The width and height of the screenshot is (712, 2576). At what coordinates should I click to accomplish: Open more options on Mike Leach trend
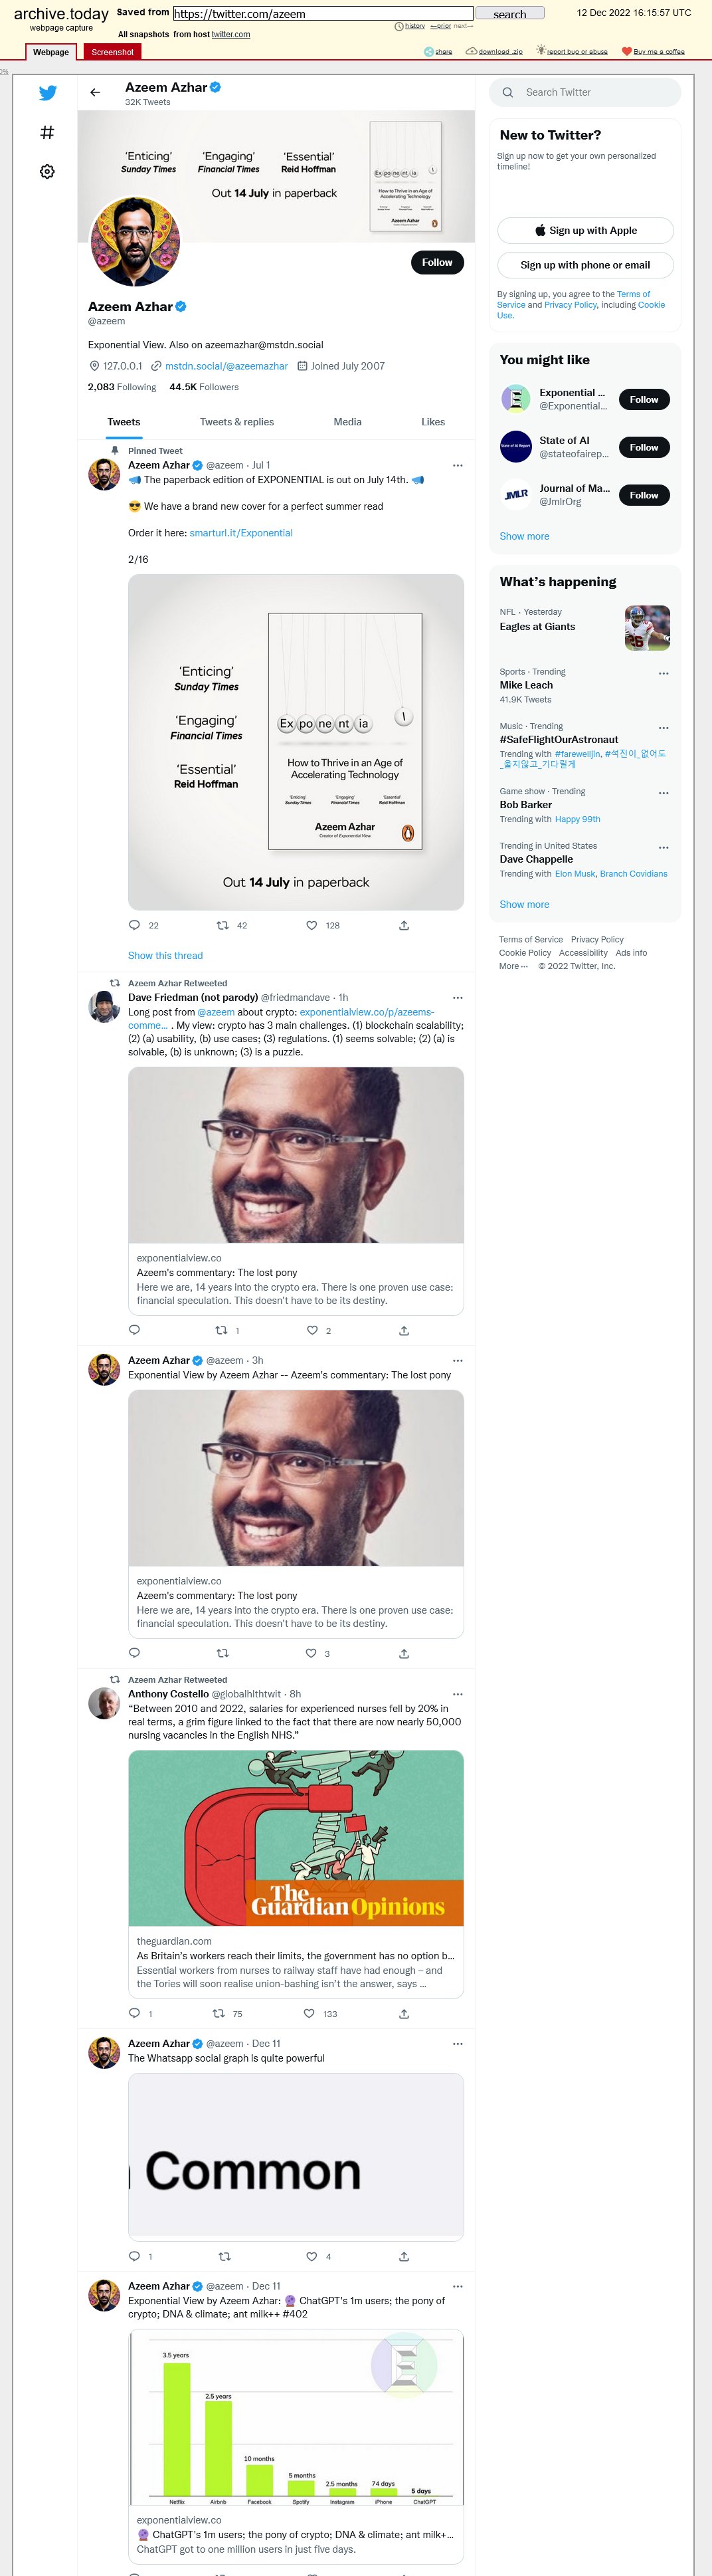pos(663,673)
